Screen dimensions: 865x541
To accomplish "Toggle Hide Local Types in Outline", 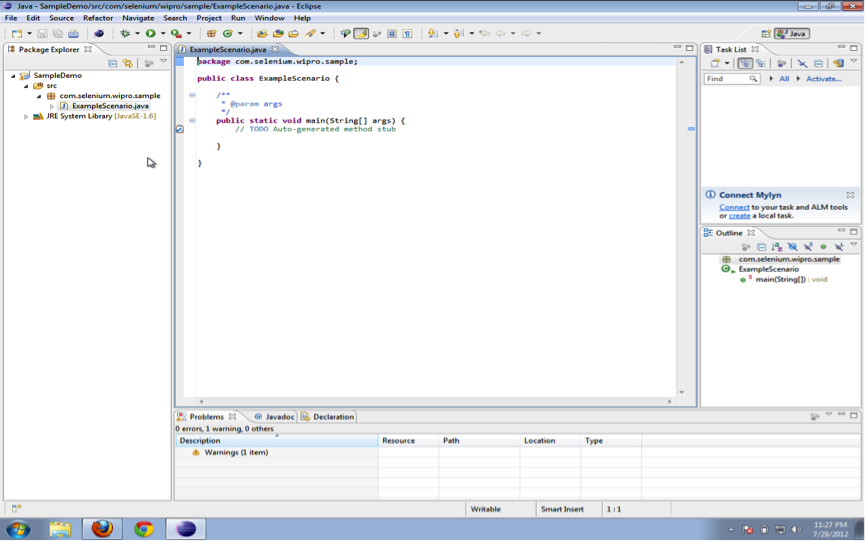I will (x=839, y=247).
